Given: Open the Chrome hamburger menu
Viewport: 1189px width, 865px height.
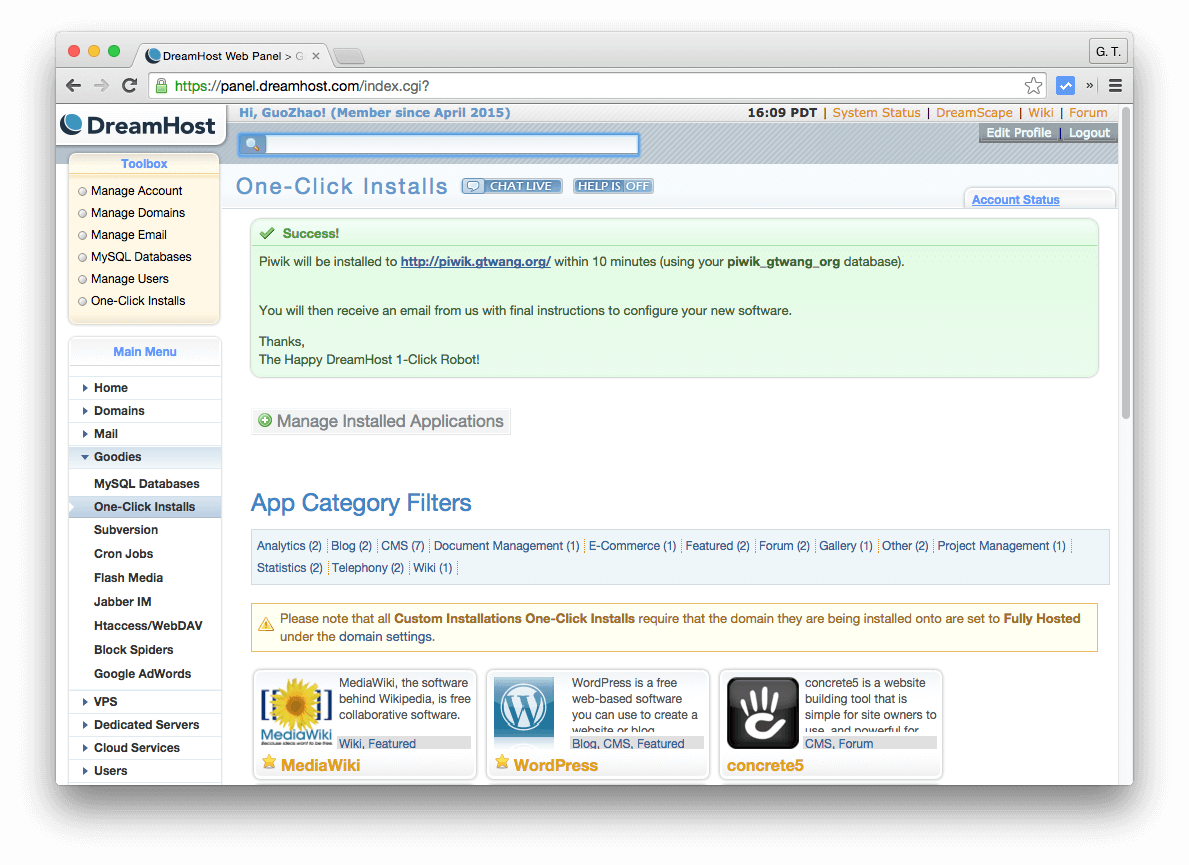Looking at the screenshot, I should 1115,86.
